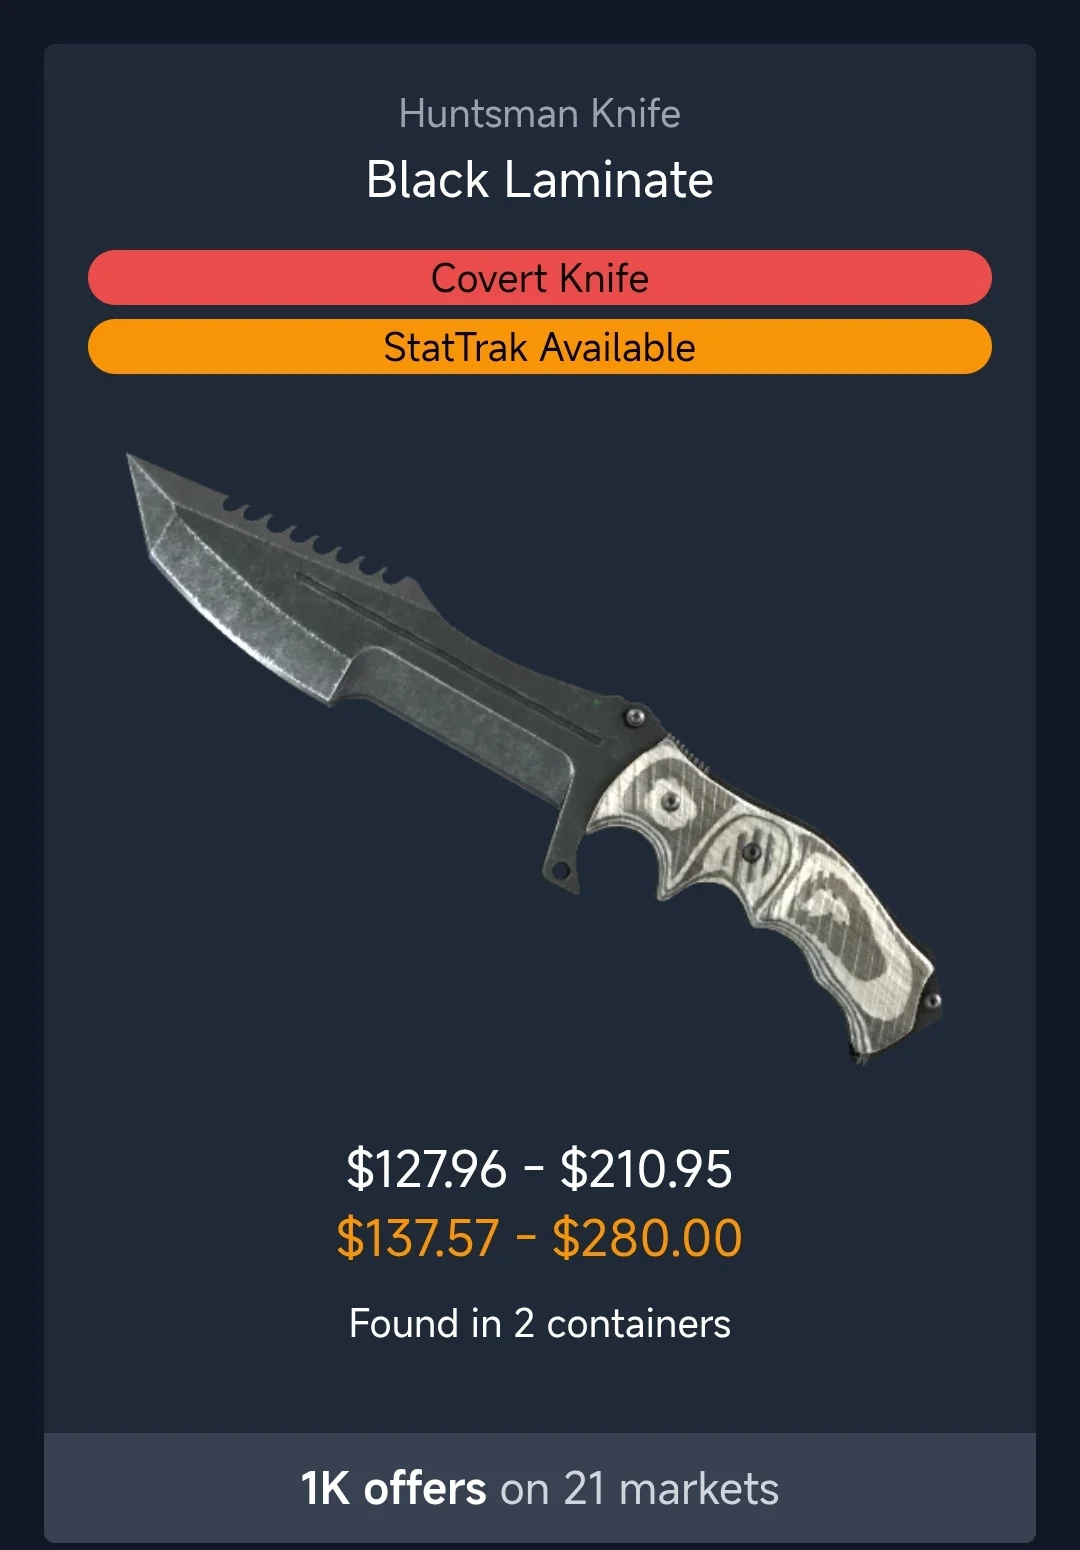Viewport: 1080px width, 1550px height.
Task: Select the normal price range $127.96 - $210.95
Action: [x=540, y=1168]
